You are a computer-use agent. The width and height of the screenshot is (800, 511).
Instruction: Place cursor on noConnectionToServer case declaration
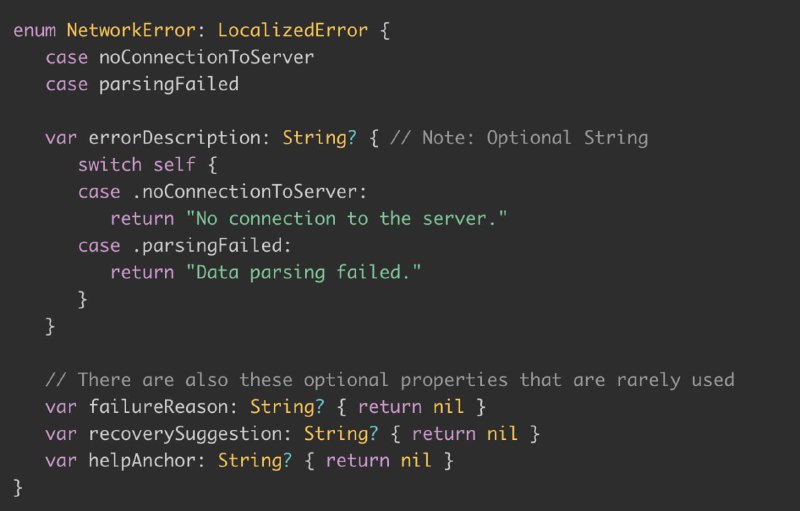click(206, 57)
